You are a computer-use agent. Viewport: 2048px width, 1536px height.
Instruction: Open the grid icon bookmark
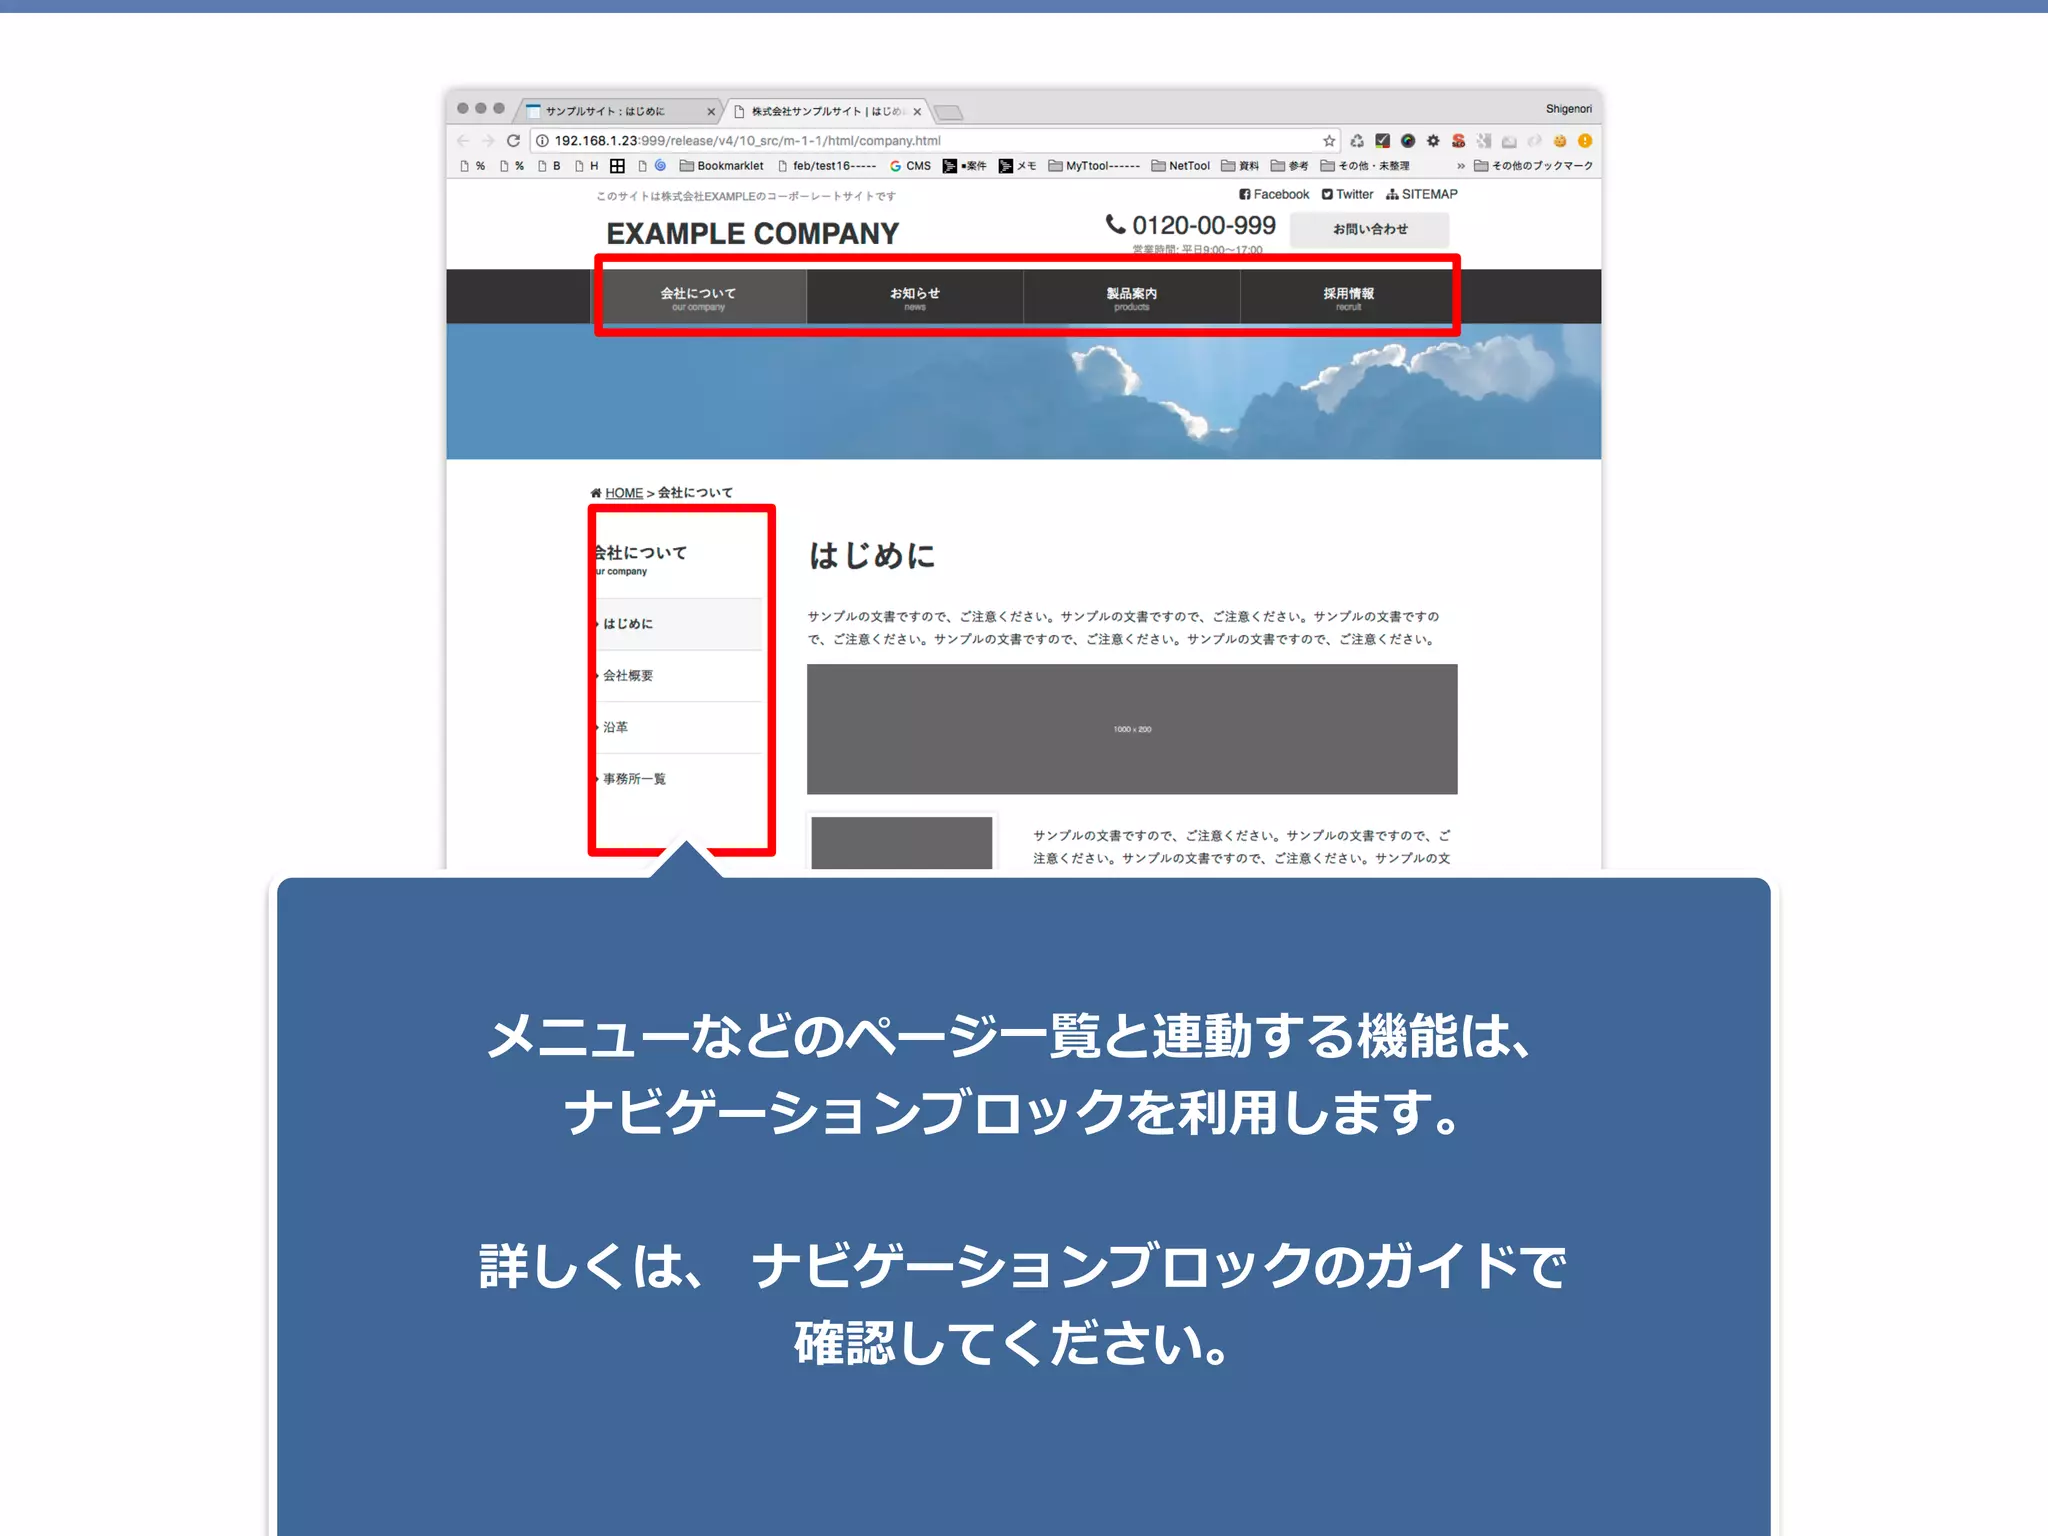[x=618, y=166]
